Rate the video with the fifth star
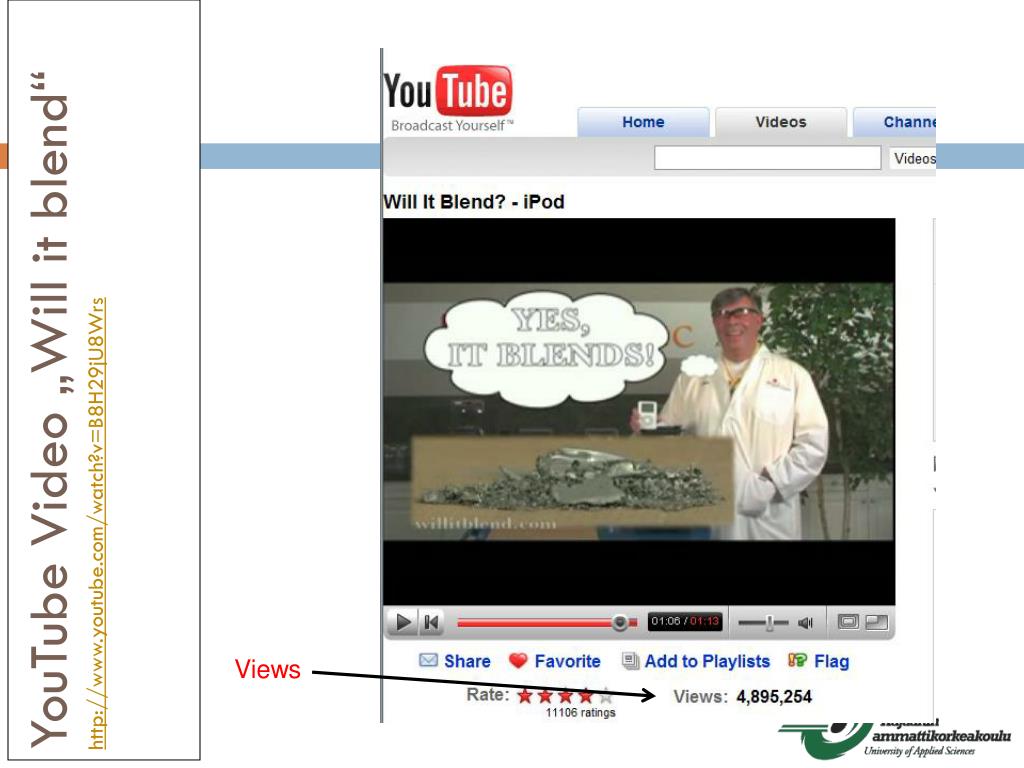This screenshot has height=768, width=1024. 605,696
